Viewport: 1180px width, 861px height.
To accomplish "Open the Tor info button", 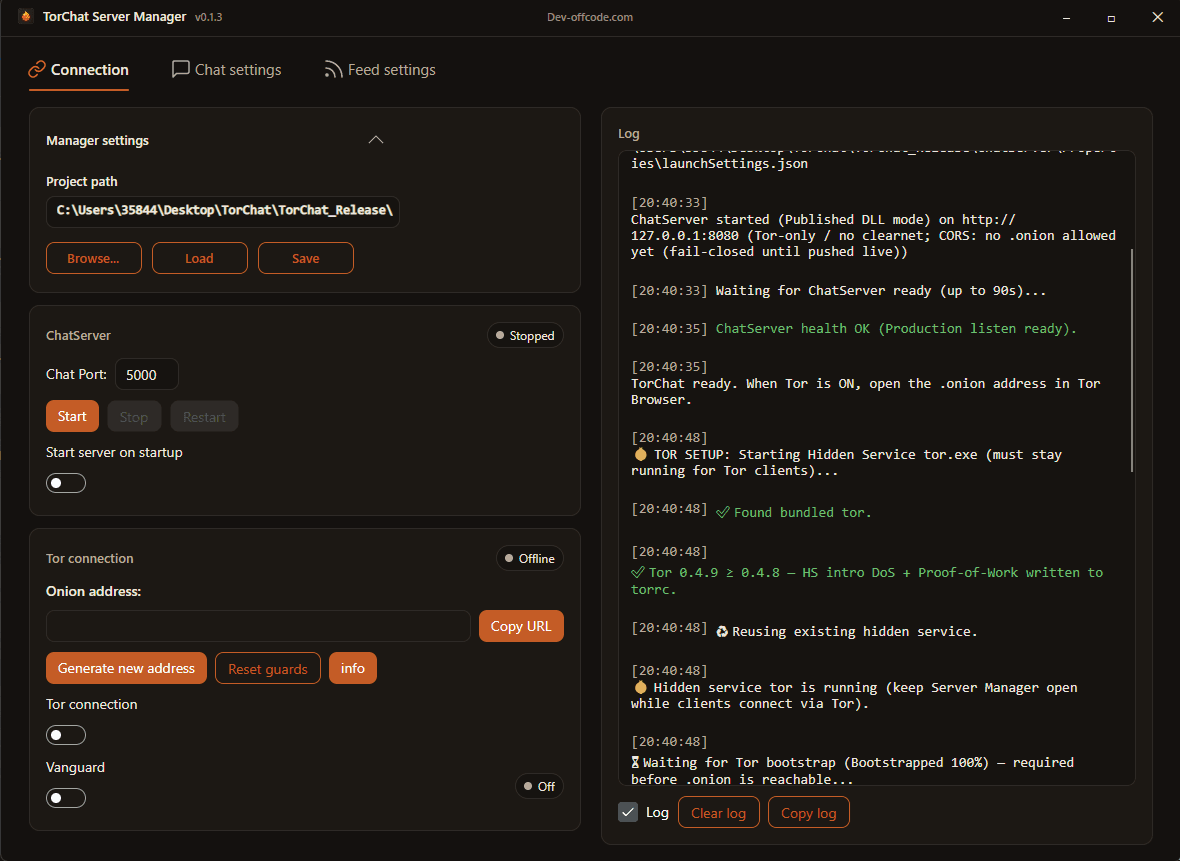I will (x=353, y=668).
